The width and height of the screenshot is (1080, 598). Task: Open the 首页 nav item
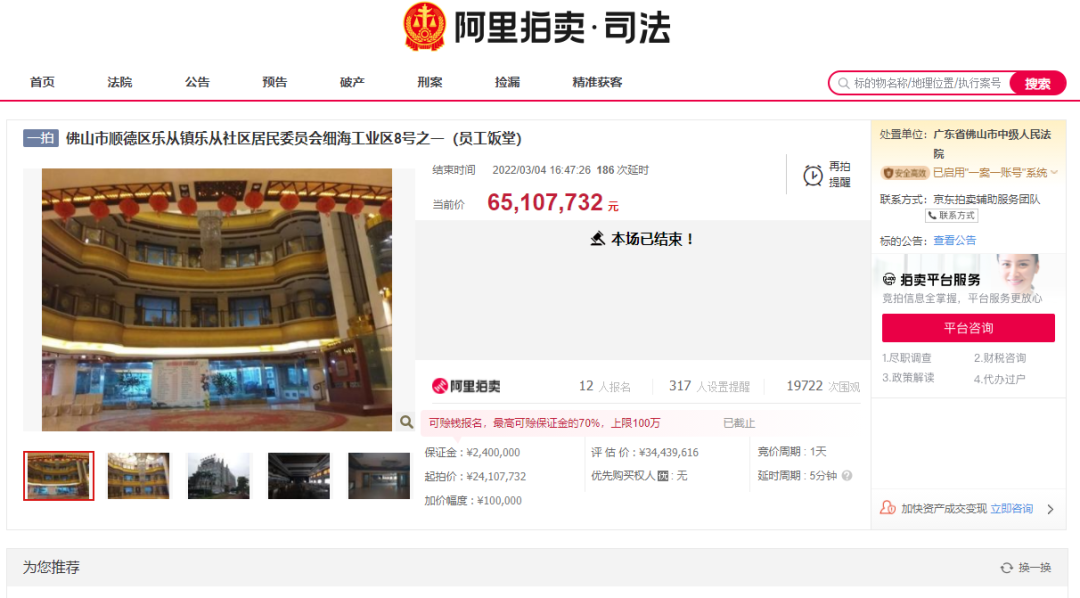pyautogui.click(x=42, y=82)
